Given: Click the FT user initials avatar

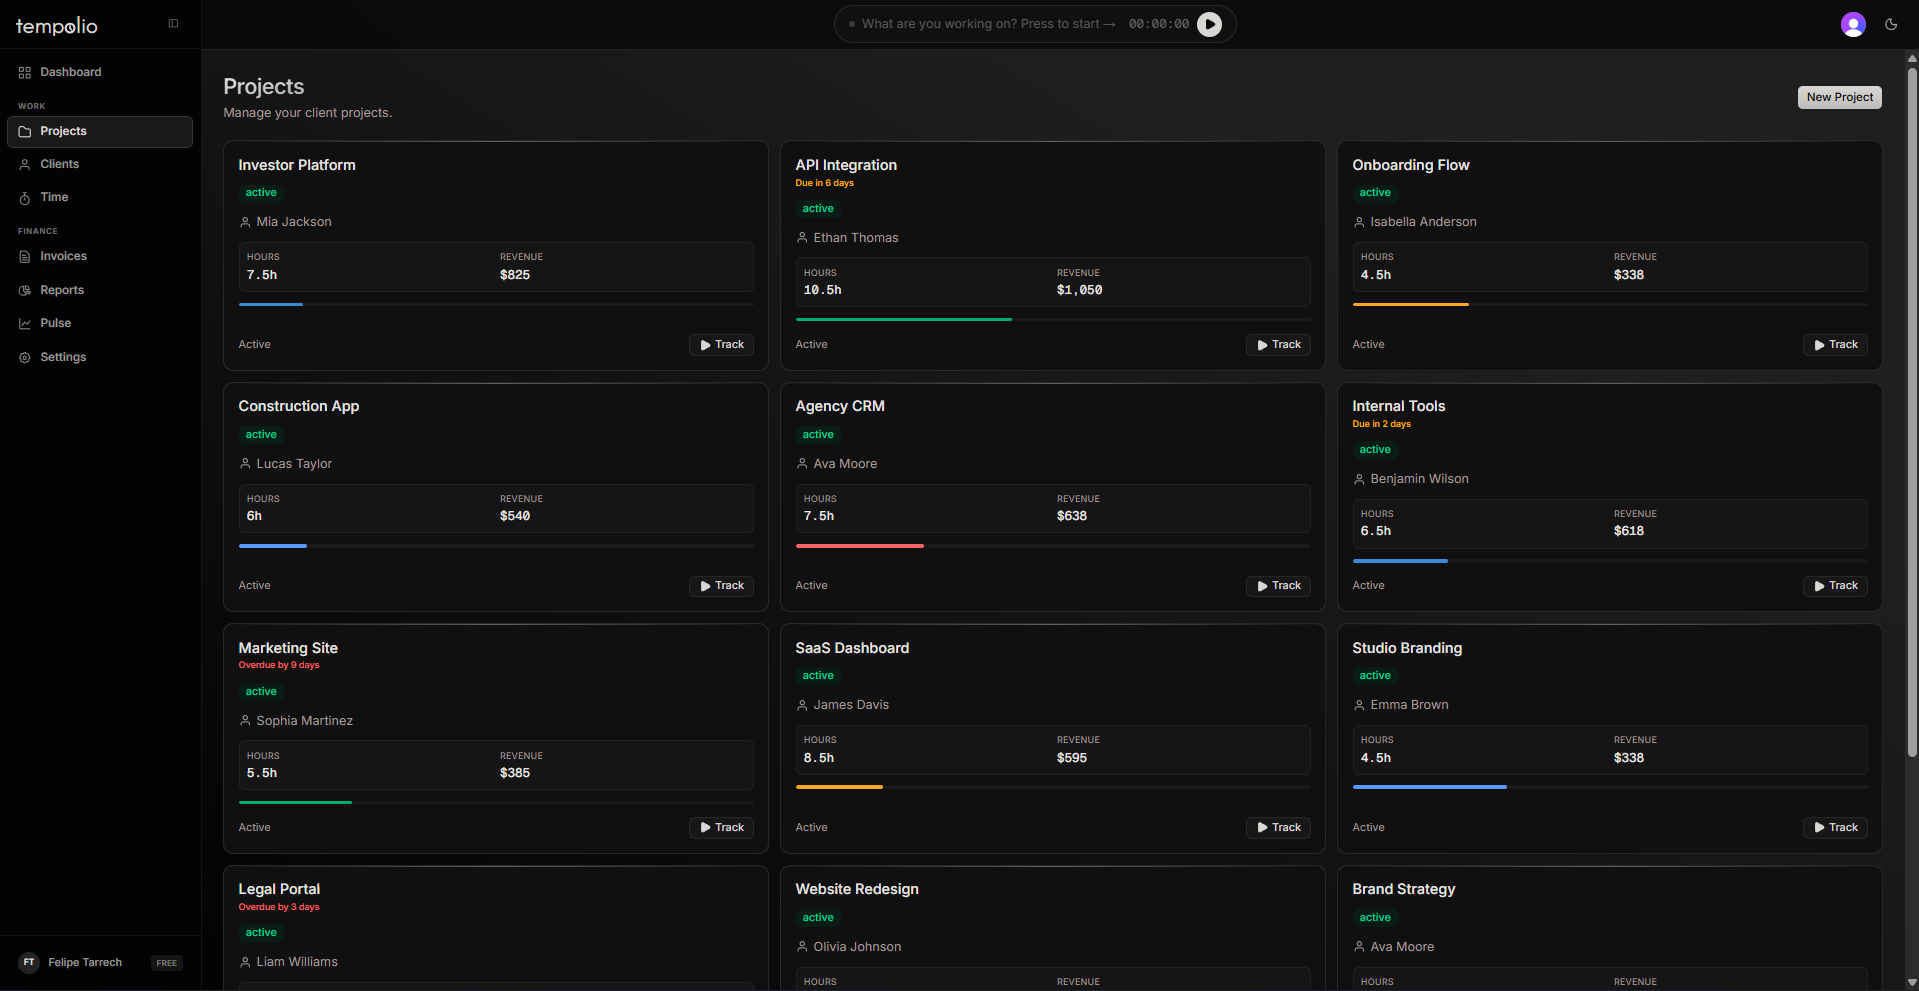Looking at the screenshot, I should point(29,962).
